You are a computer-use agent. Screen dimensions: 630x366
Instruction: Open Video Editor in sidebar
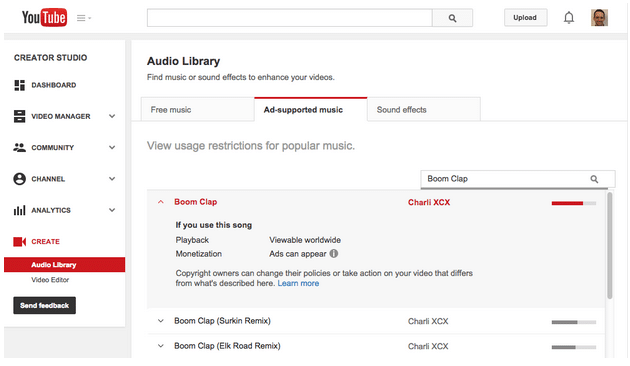tap(50, 280)
